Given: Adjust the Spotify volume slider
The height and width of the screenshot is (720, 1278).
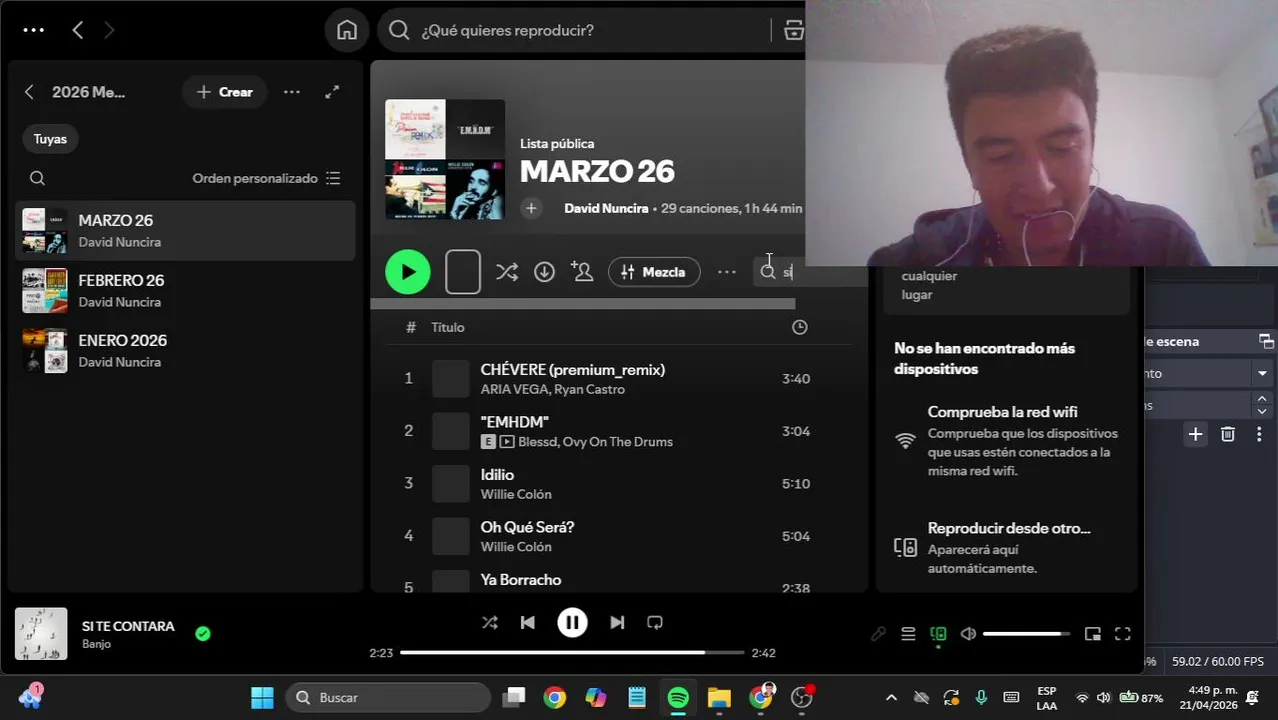Looking at the screenshot, I should click(x=1027, y=634).
